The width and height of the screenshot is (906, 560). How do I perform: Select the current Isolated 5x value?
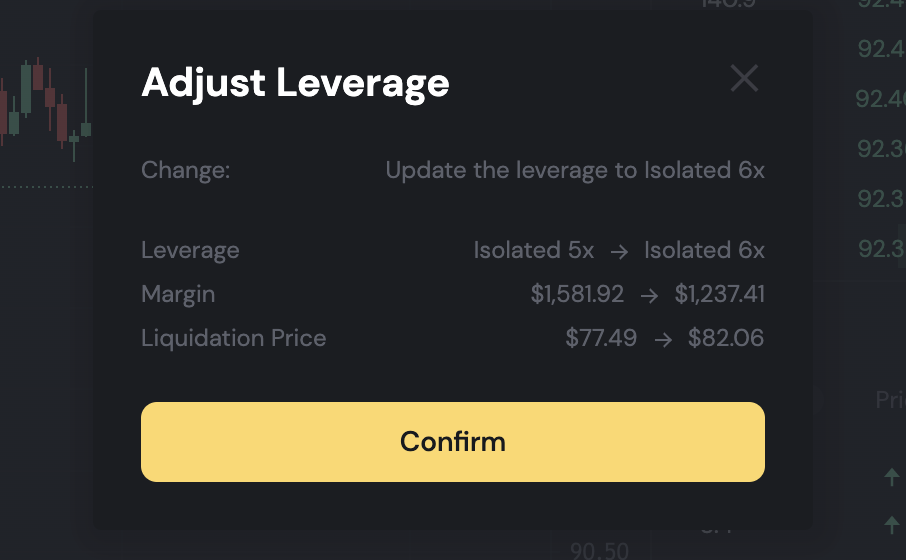(533, 250)
